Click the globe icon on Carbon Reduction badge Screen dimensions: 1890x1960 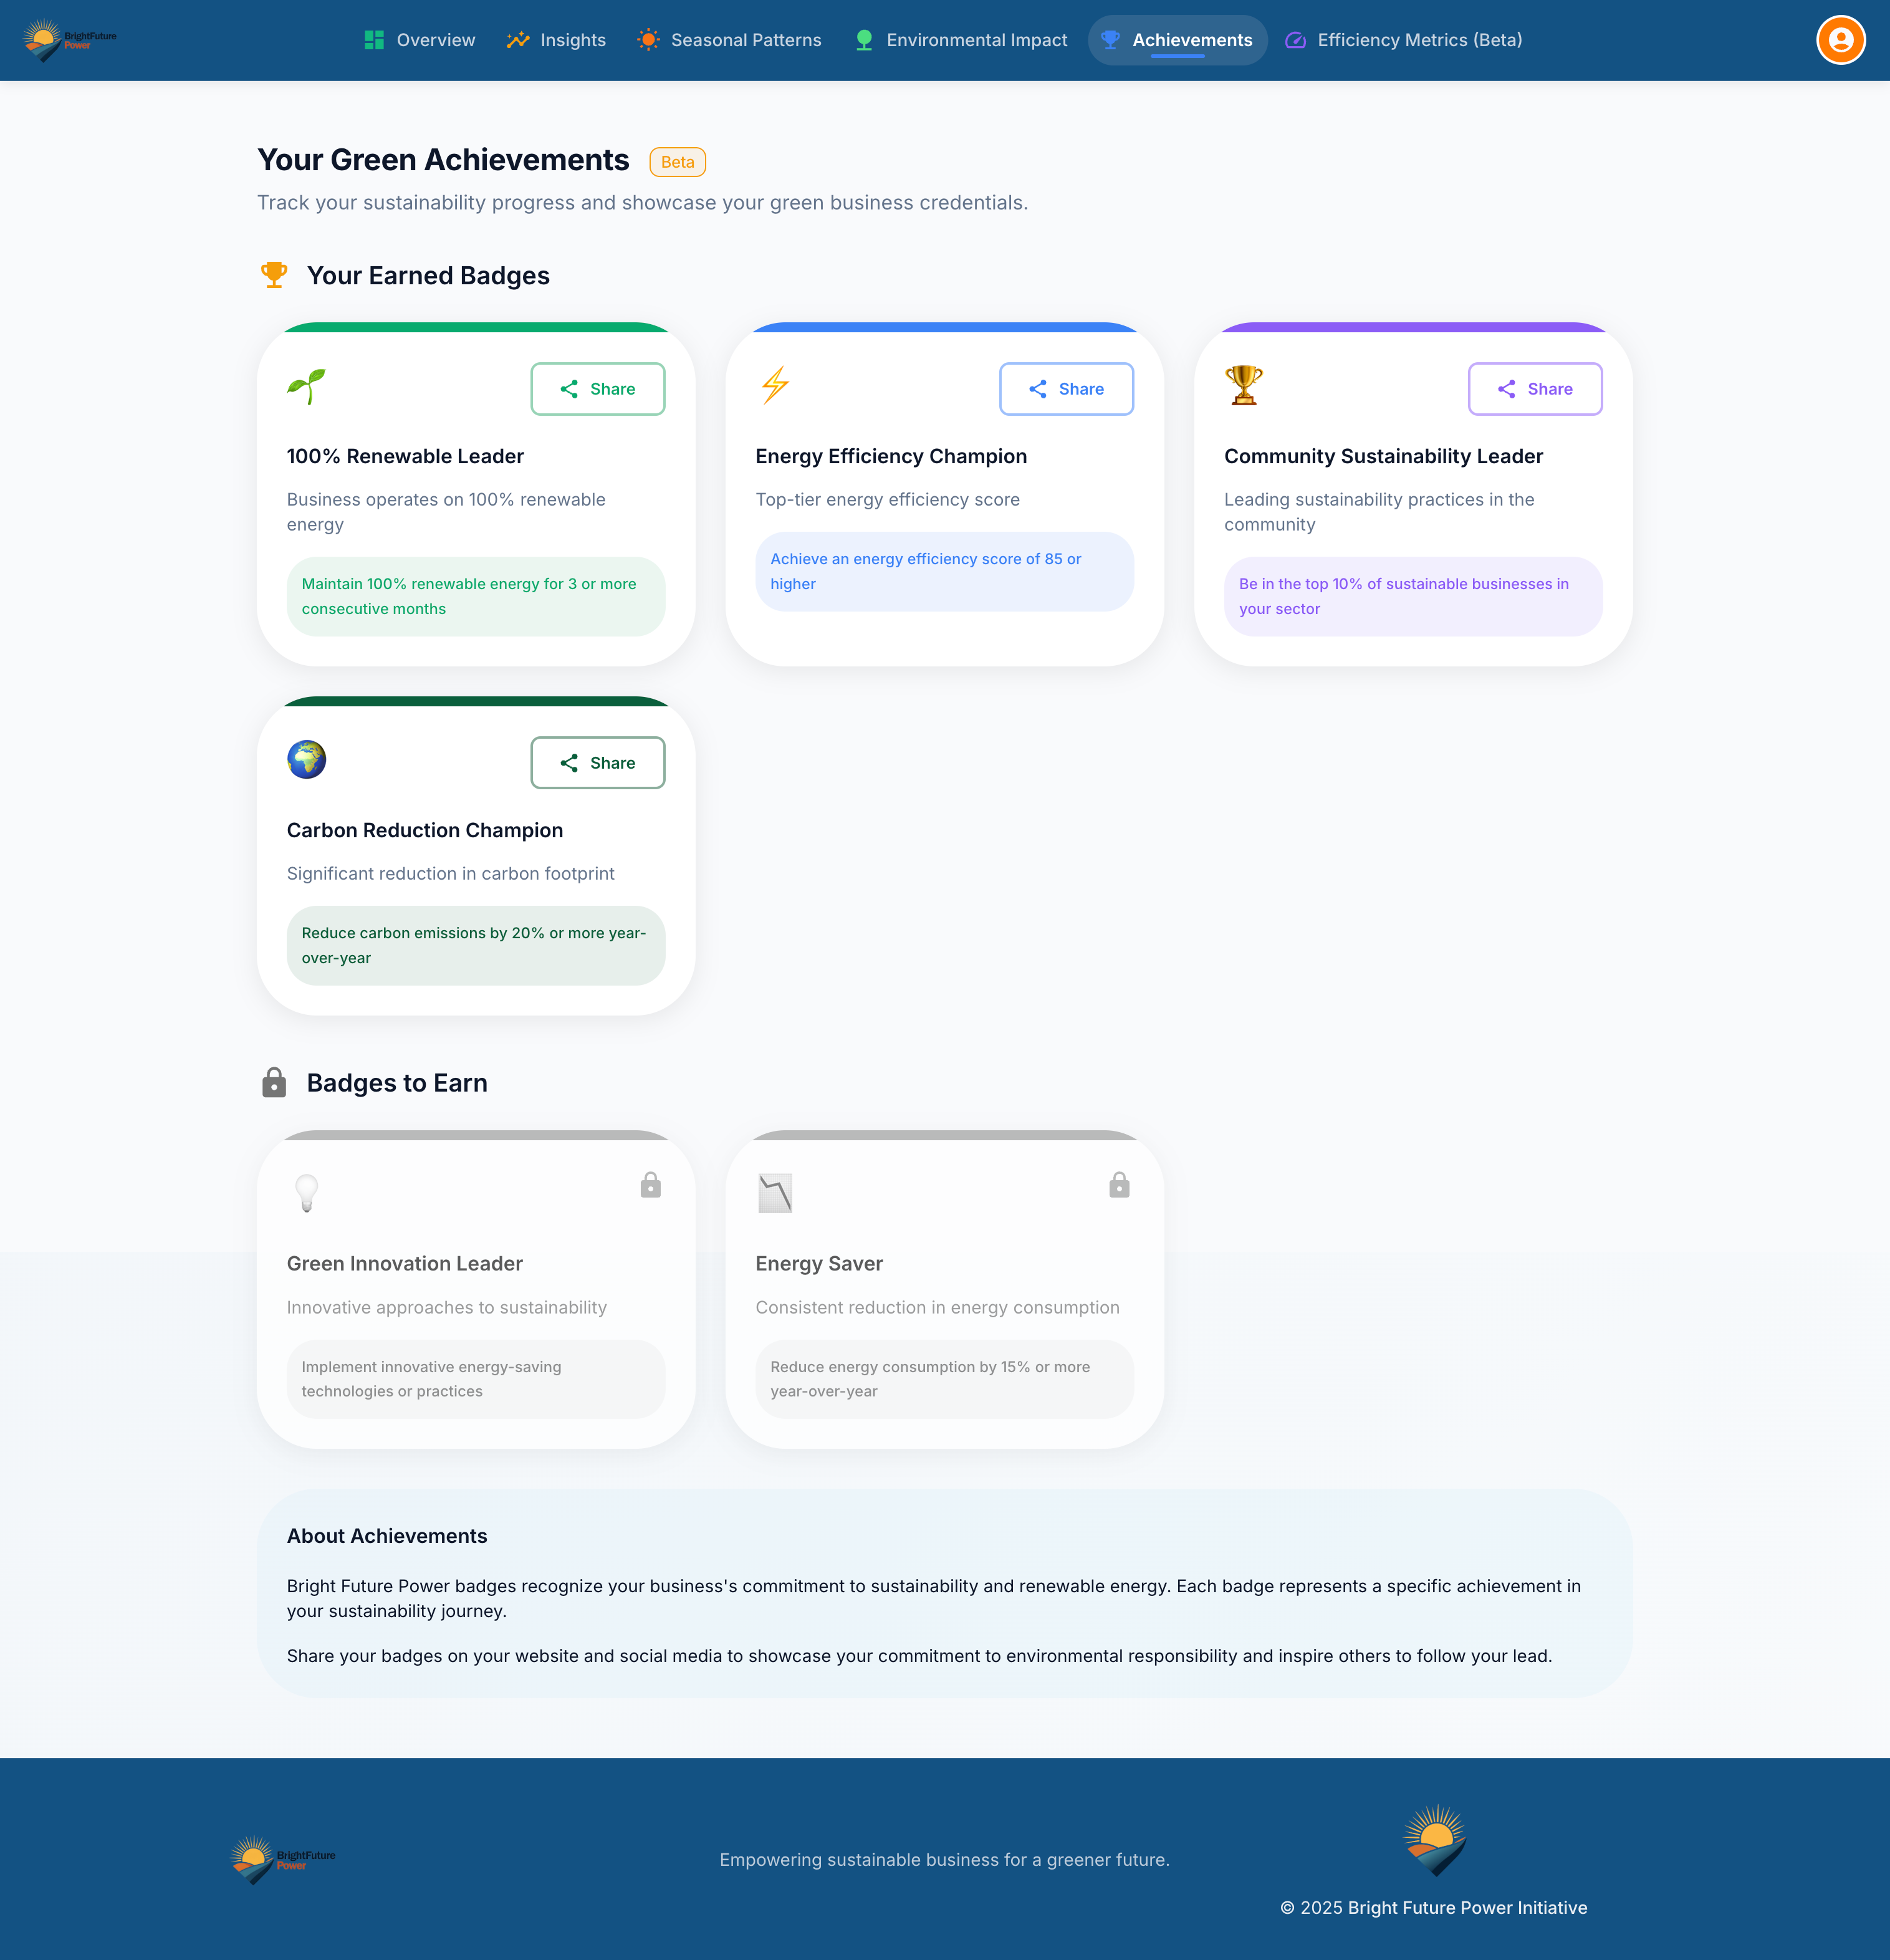click(306, 760)
